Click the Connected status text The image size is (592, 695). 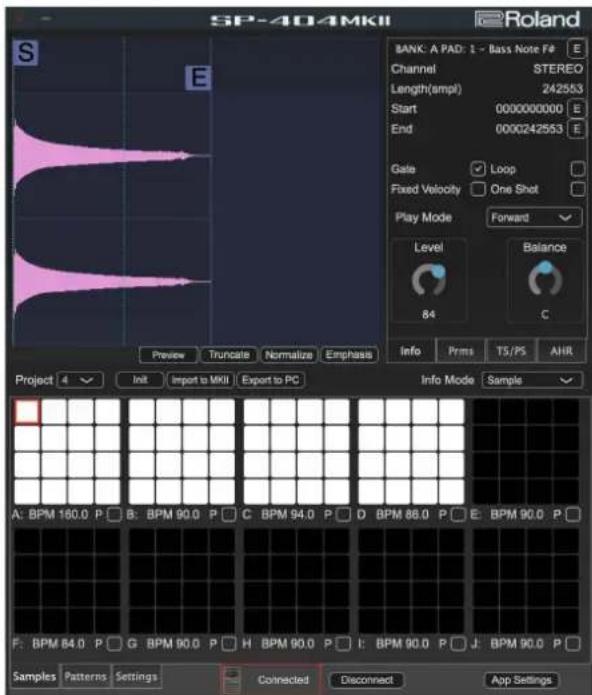coord(283,680)
